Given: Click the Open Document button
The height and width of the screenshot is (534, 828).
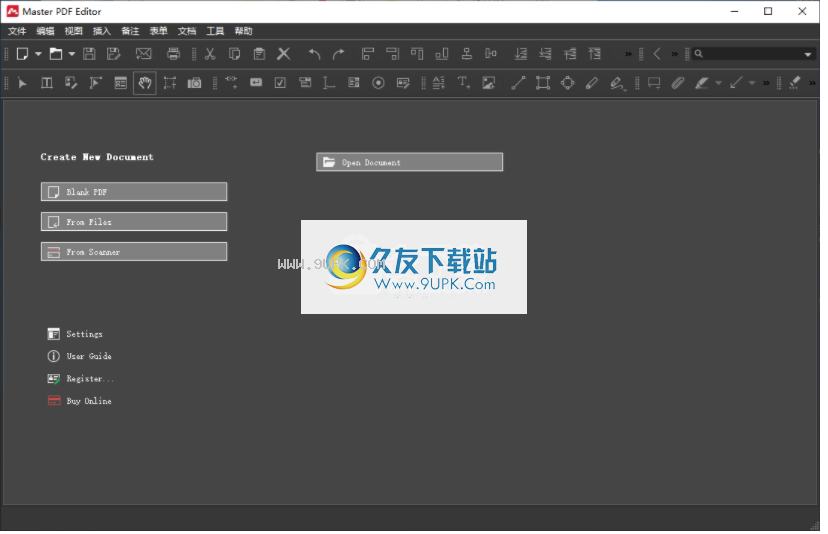Looking at the screenshot, I should (410, 162).
